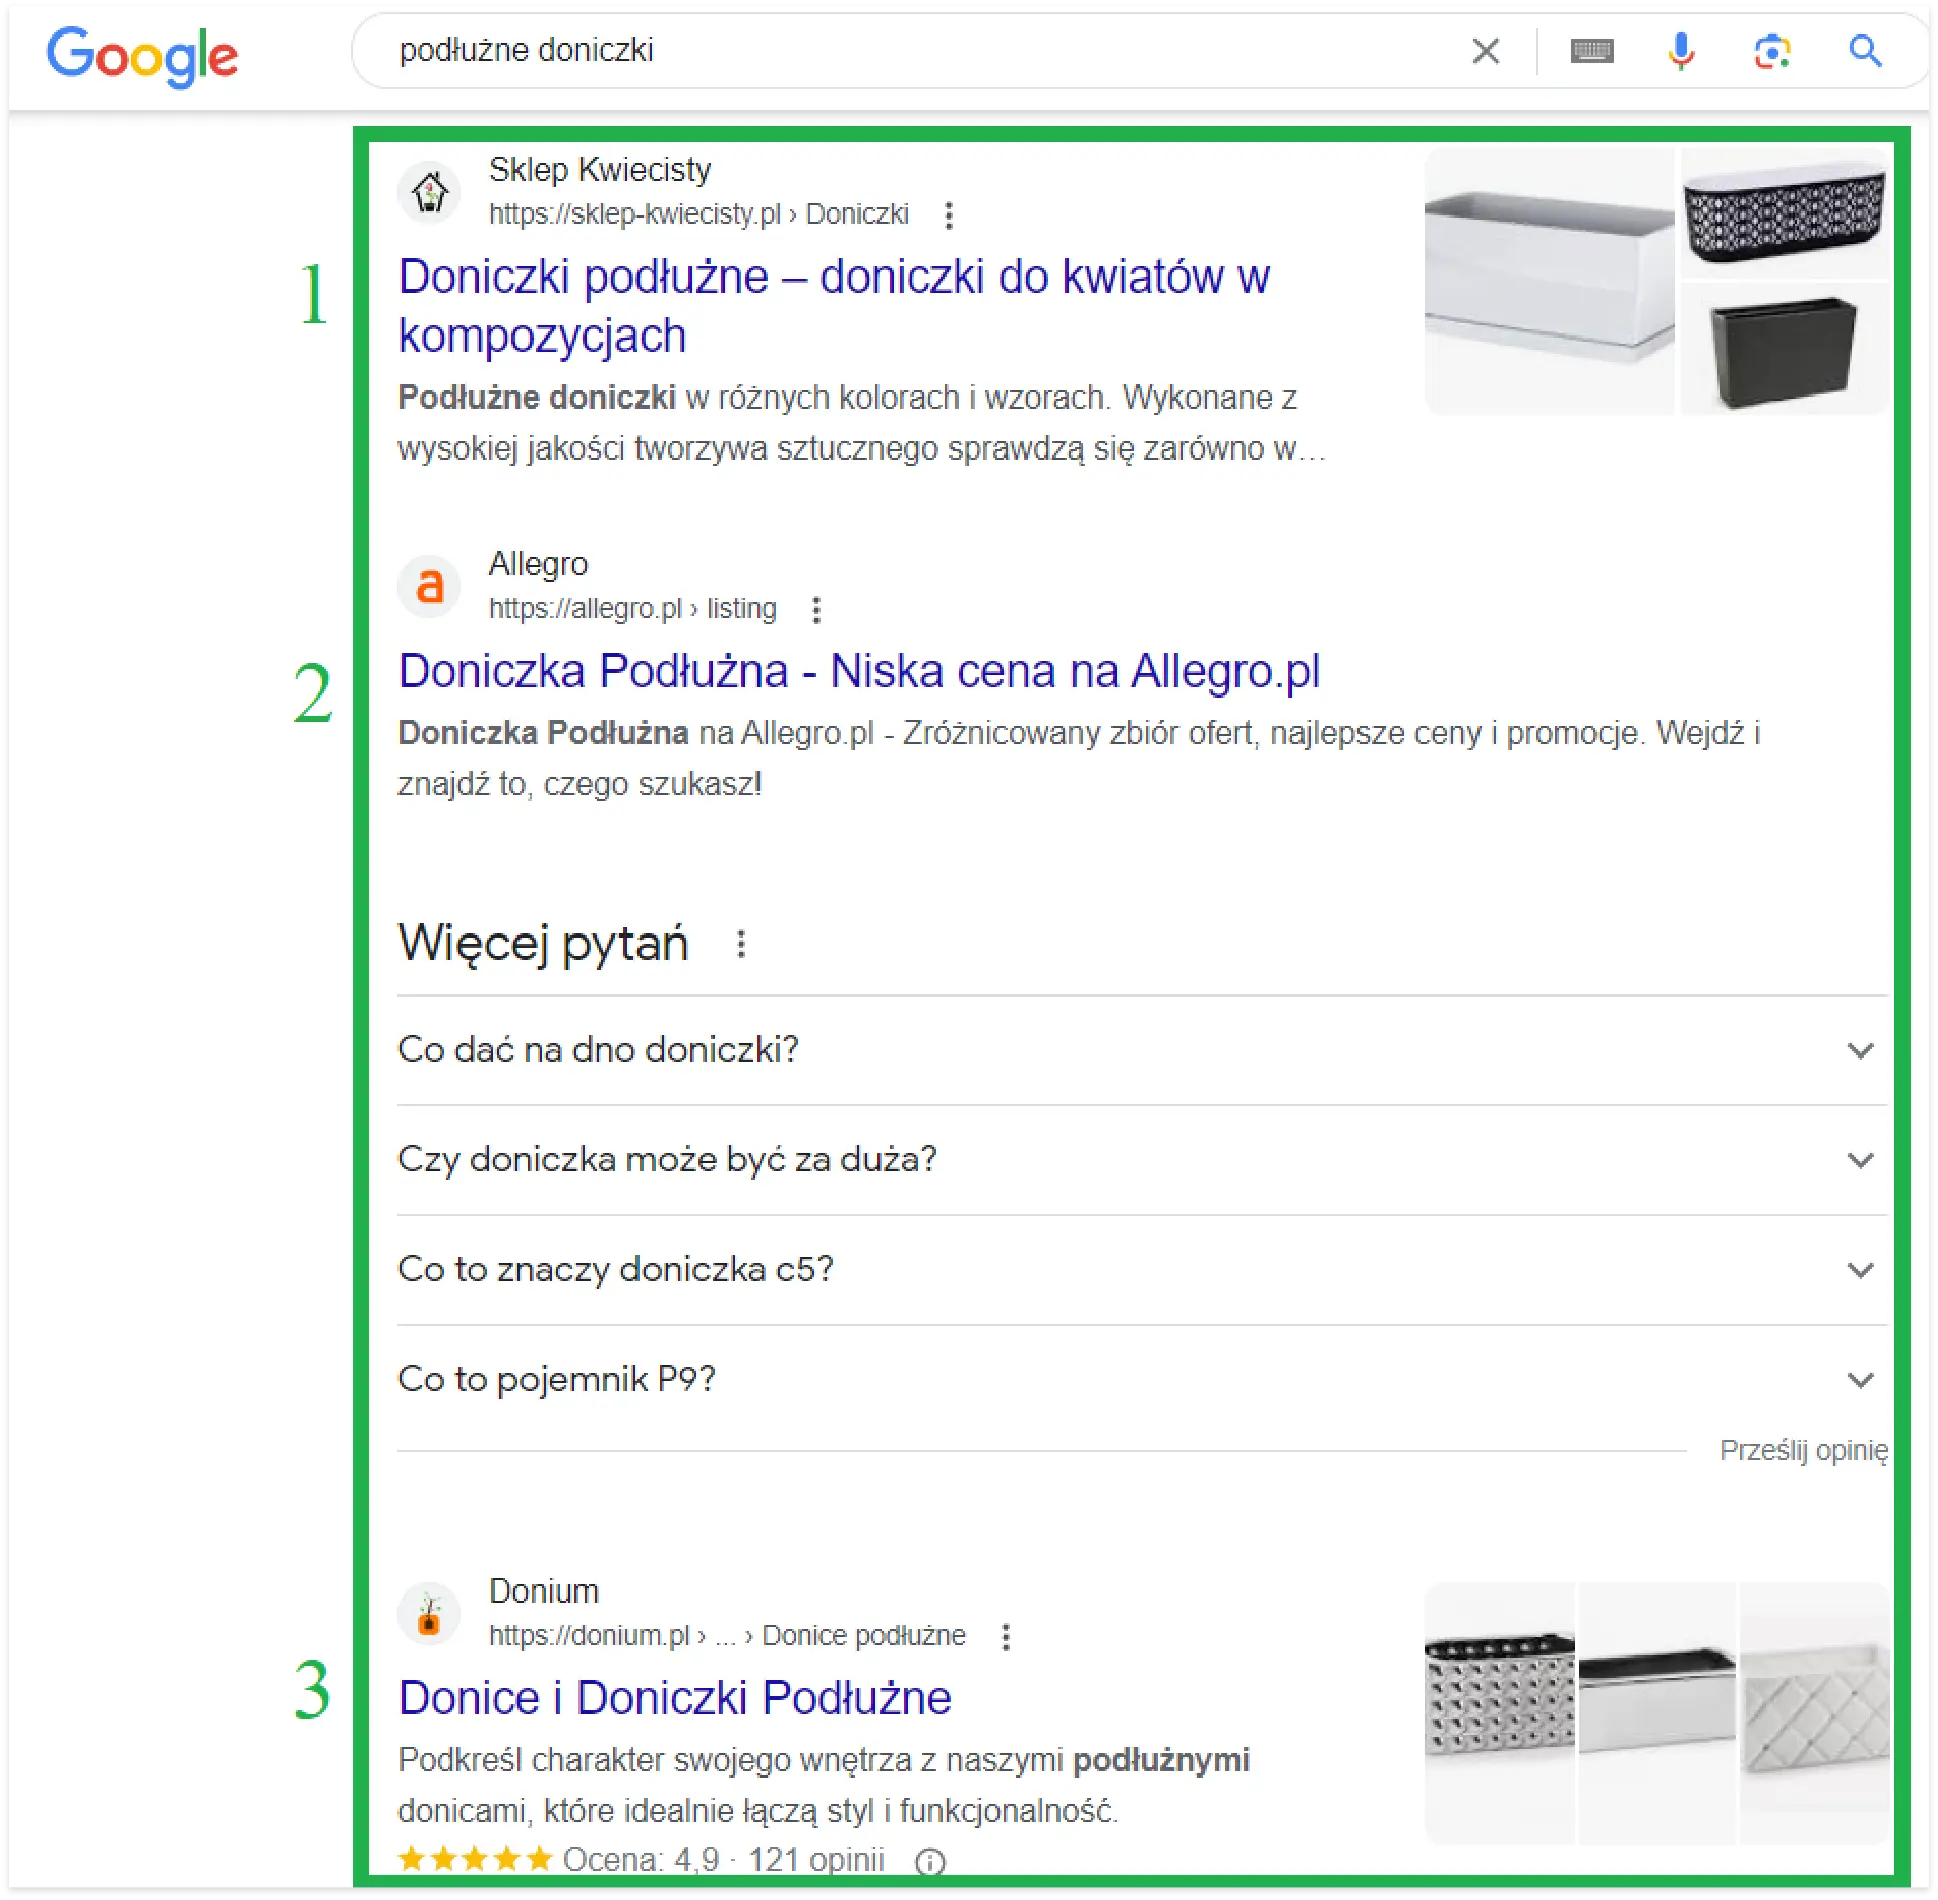The height and width of the screenshot is (1900, 1938).
Task: Clear the search query with the X icon
Action: click(x=1485, y=51)
